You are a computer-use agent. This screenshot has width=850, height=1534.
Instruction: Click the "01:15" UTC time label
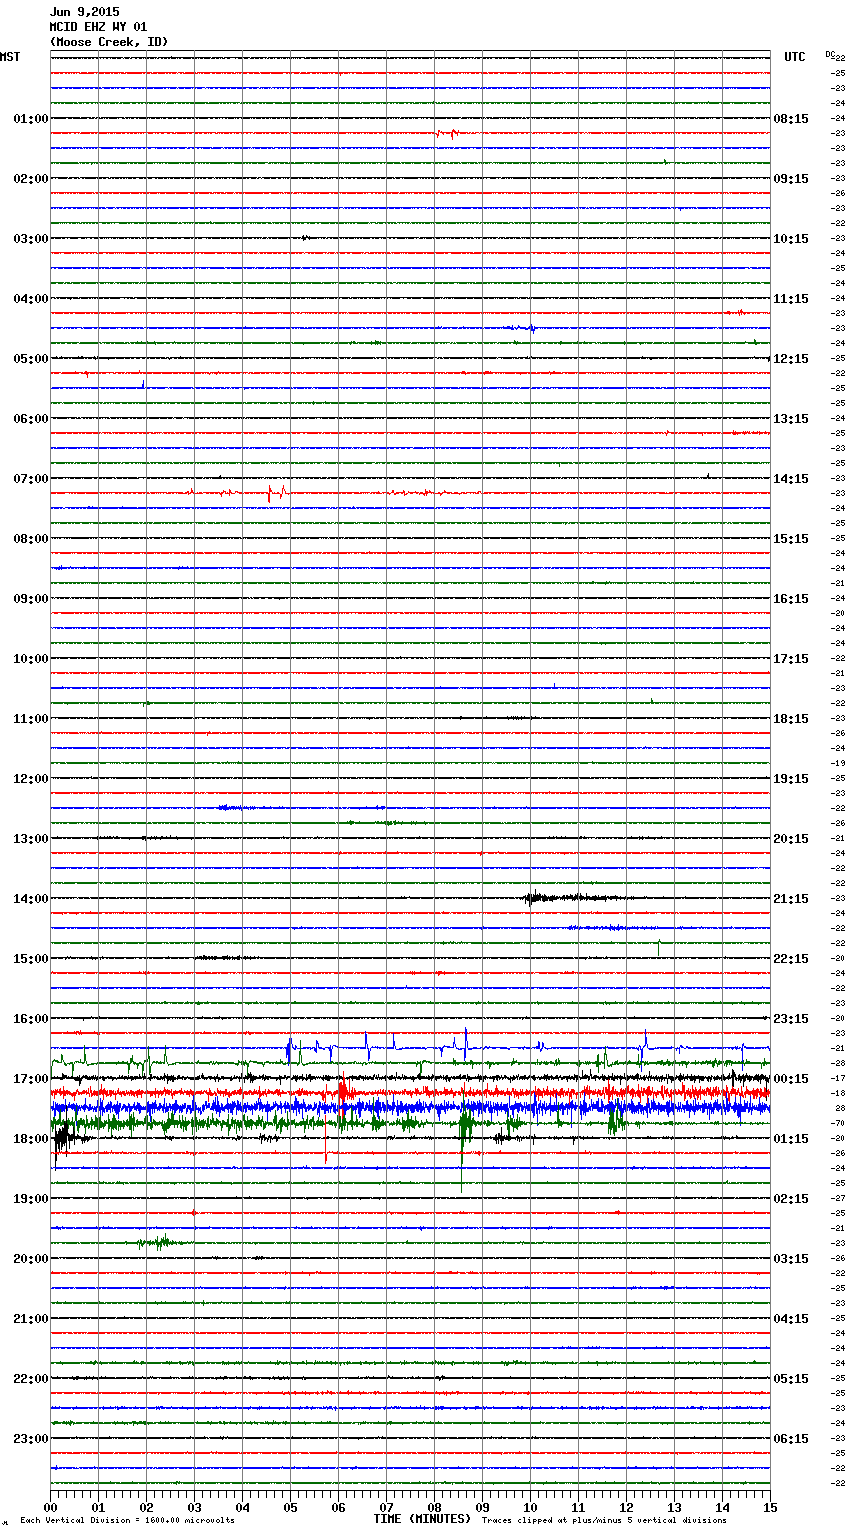pos(791,1139)
